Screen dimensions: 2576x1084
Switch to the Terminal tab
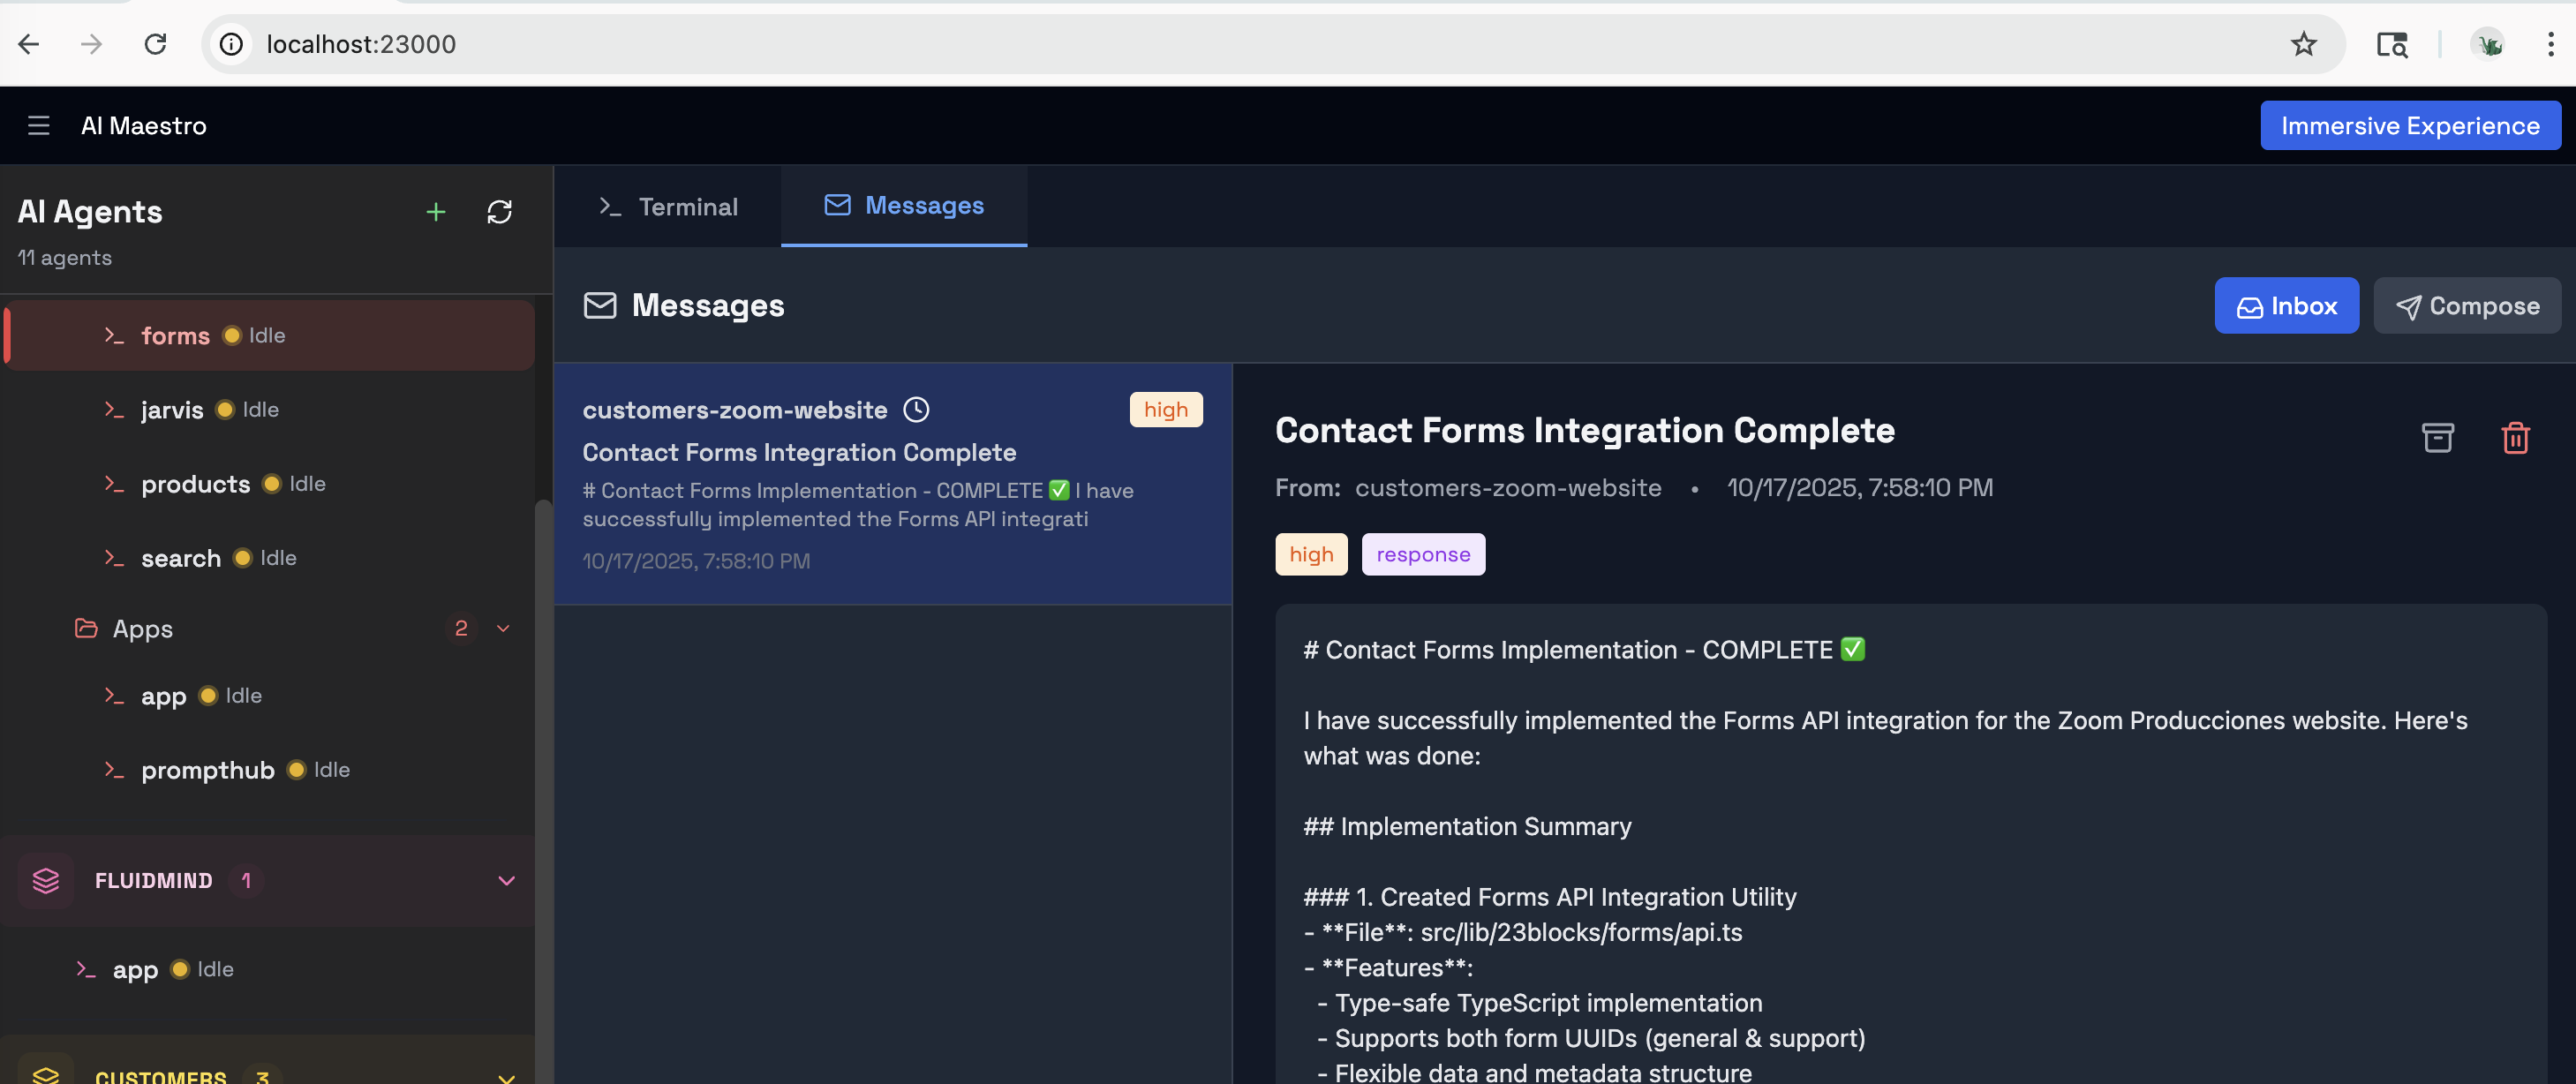[668, 207]
